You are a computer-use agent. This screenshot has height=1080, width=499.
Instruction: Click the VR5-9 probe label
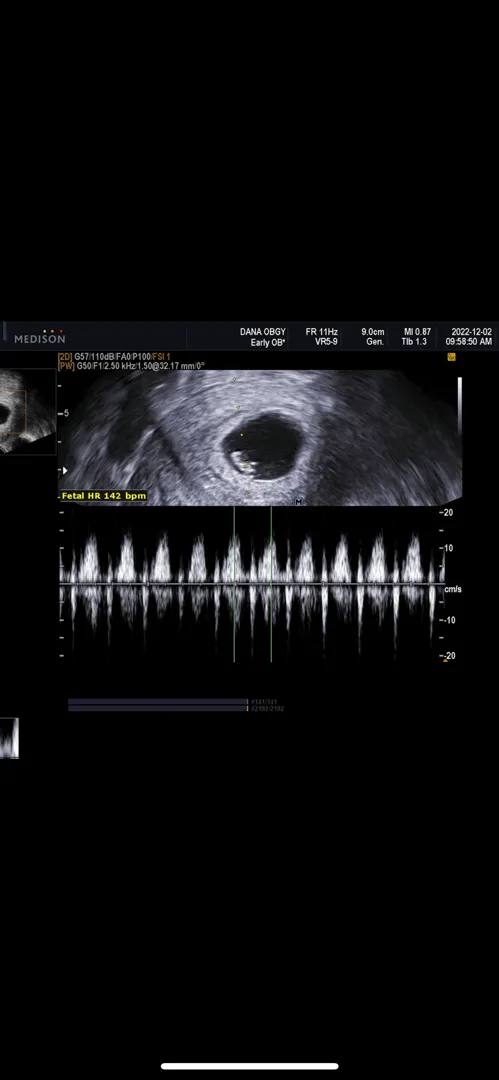pyautogui.click(x=326, y=342)
